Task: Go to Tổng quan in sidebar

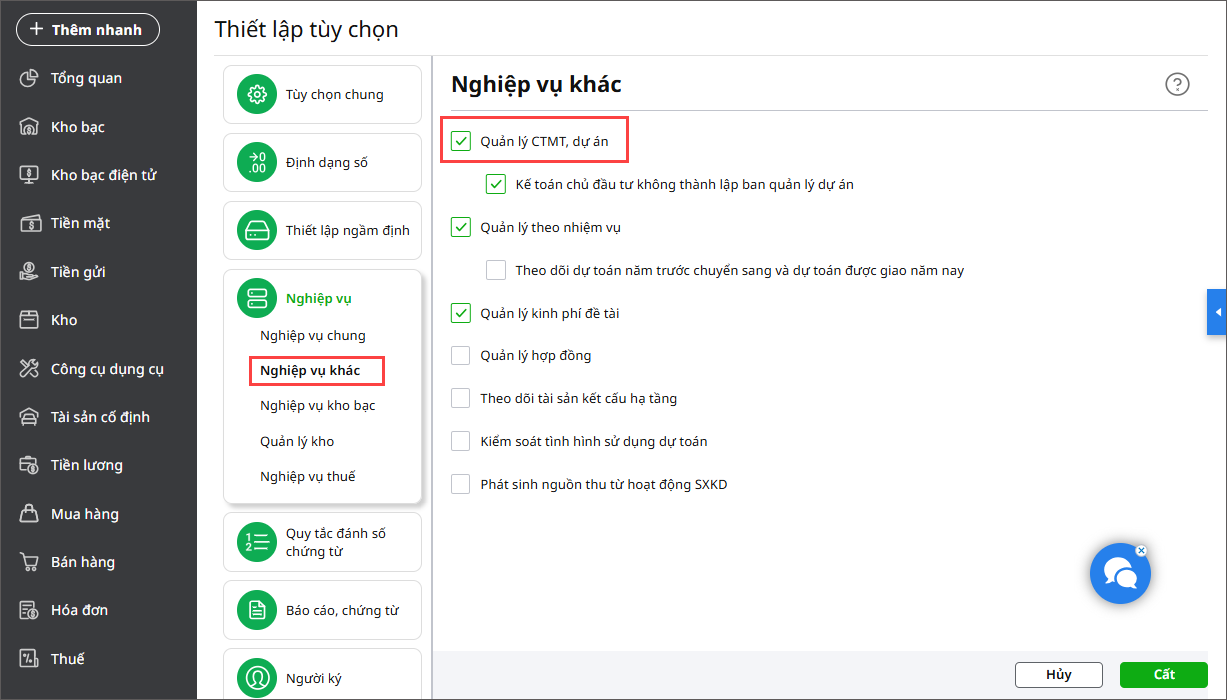Action: [87, 78]
